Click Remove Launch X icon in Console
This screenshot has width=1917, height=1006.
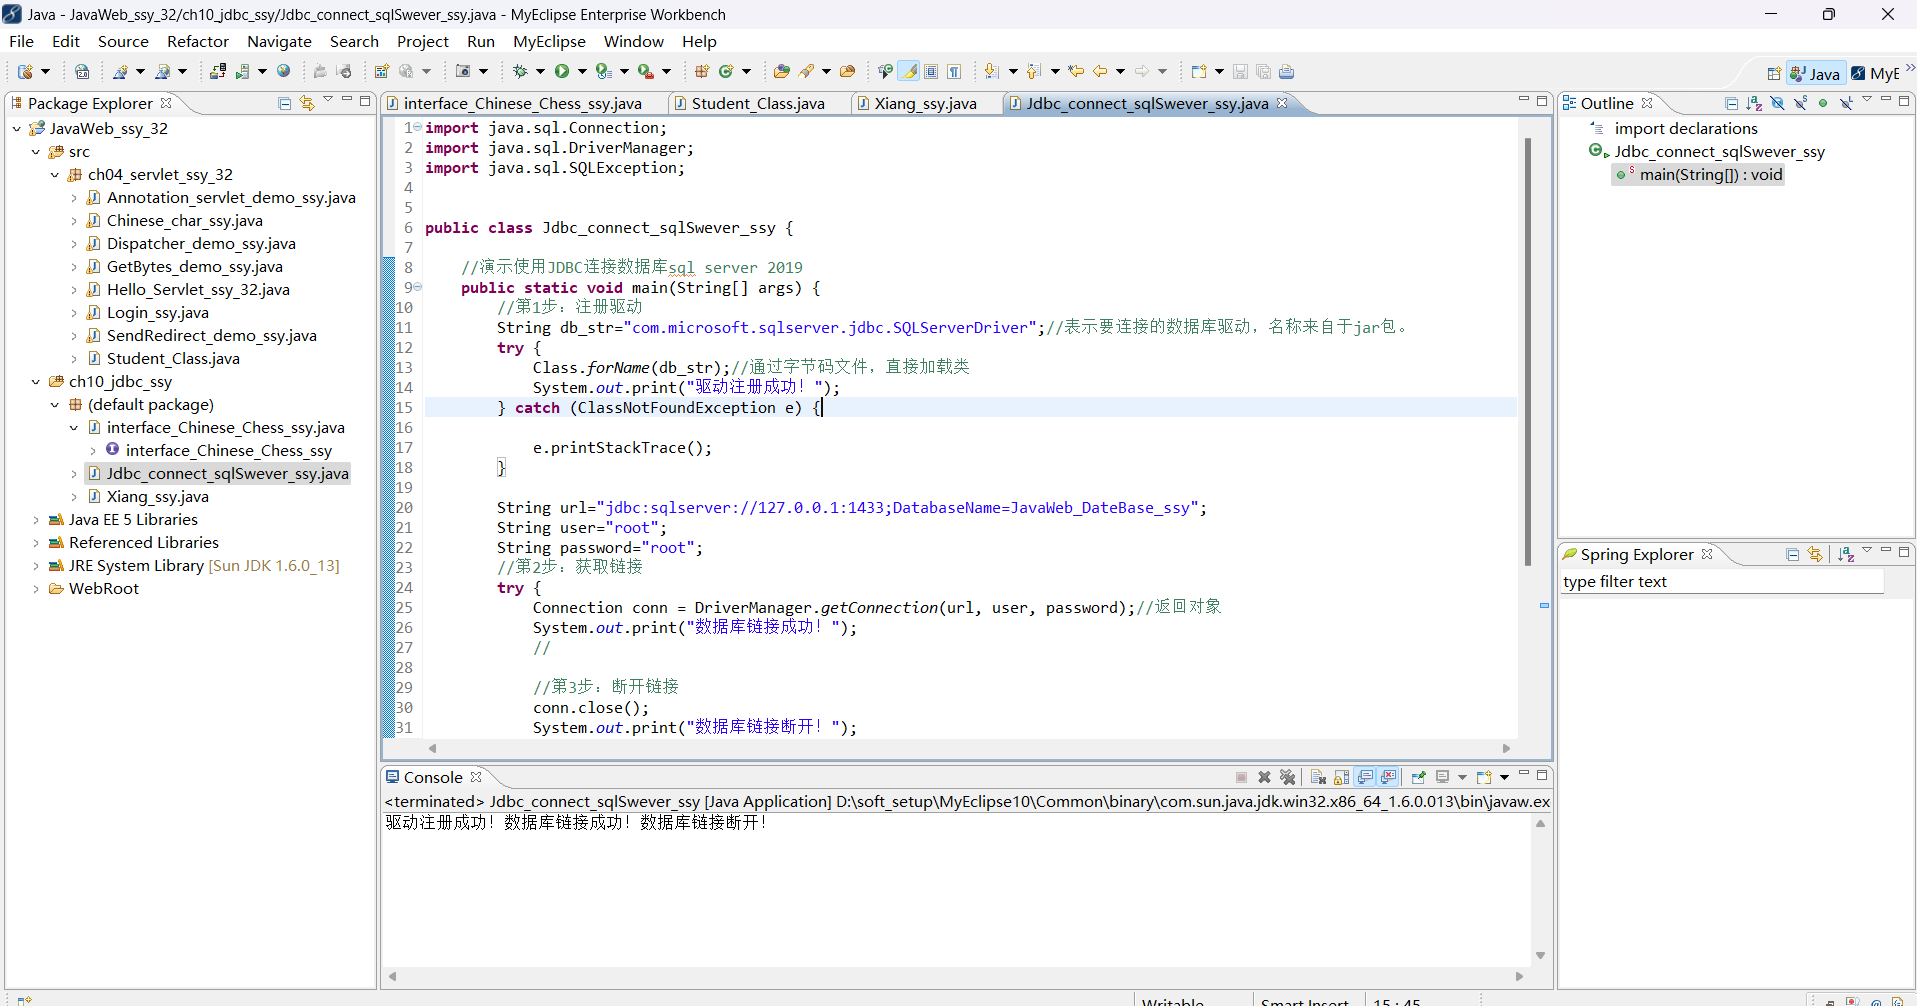pyautogui.click(x=1264, y=777)
